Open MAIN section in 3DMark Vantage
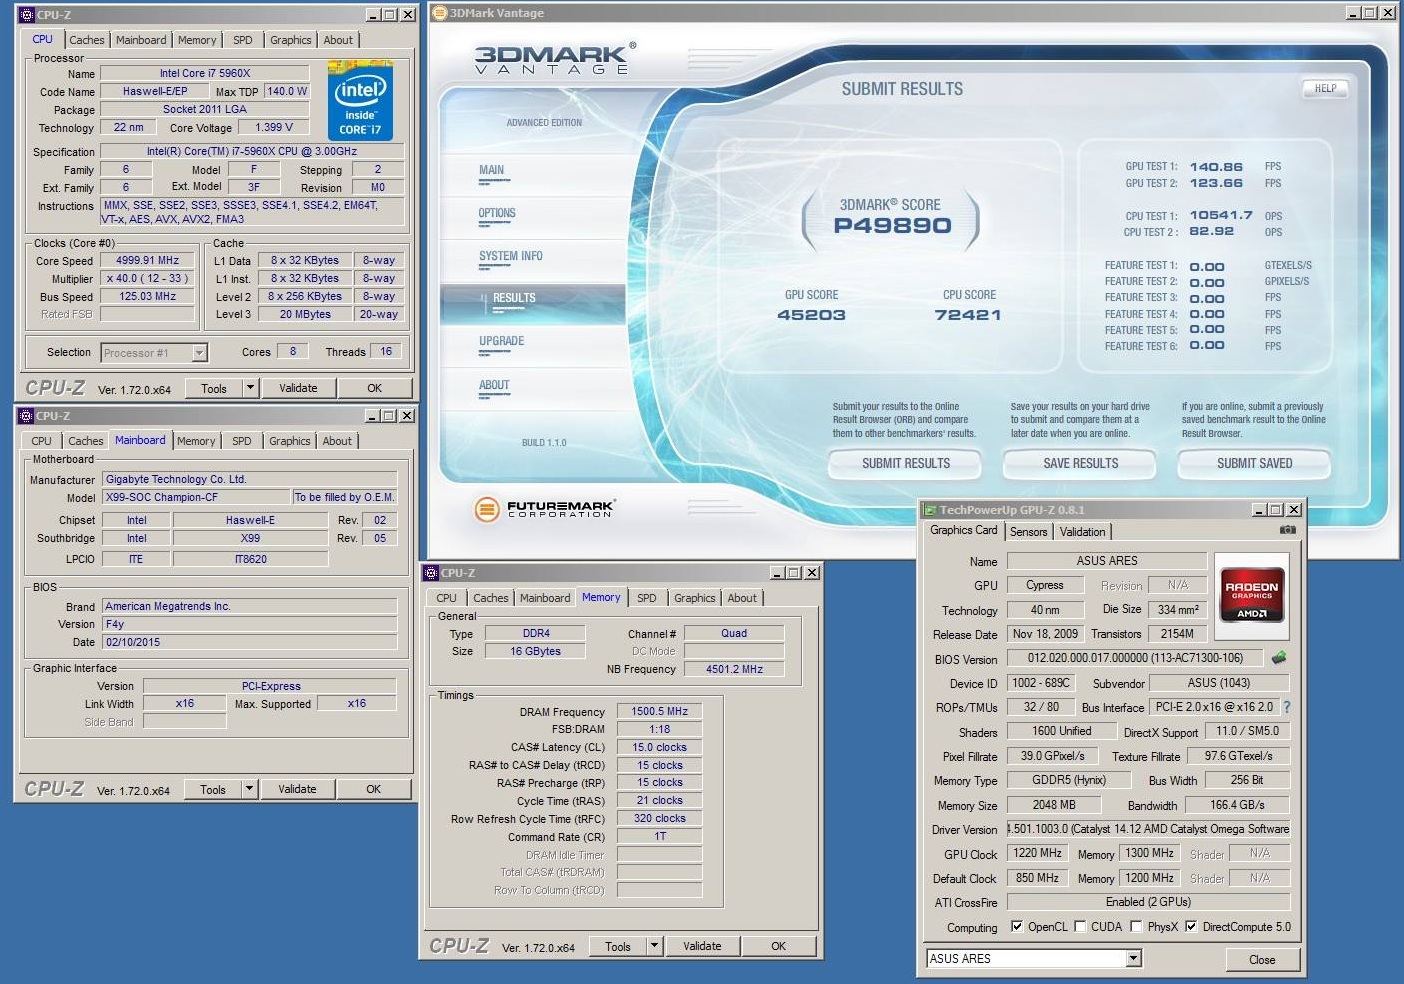 click(x=491, y=170)
